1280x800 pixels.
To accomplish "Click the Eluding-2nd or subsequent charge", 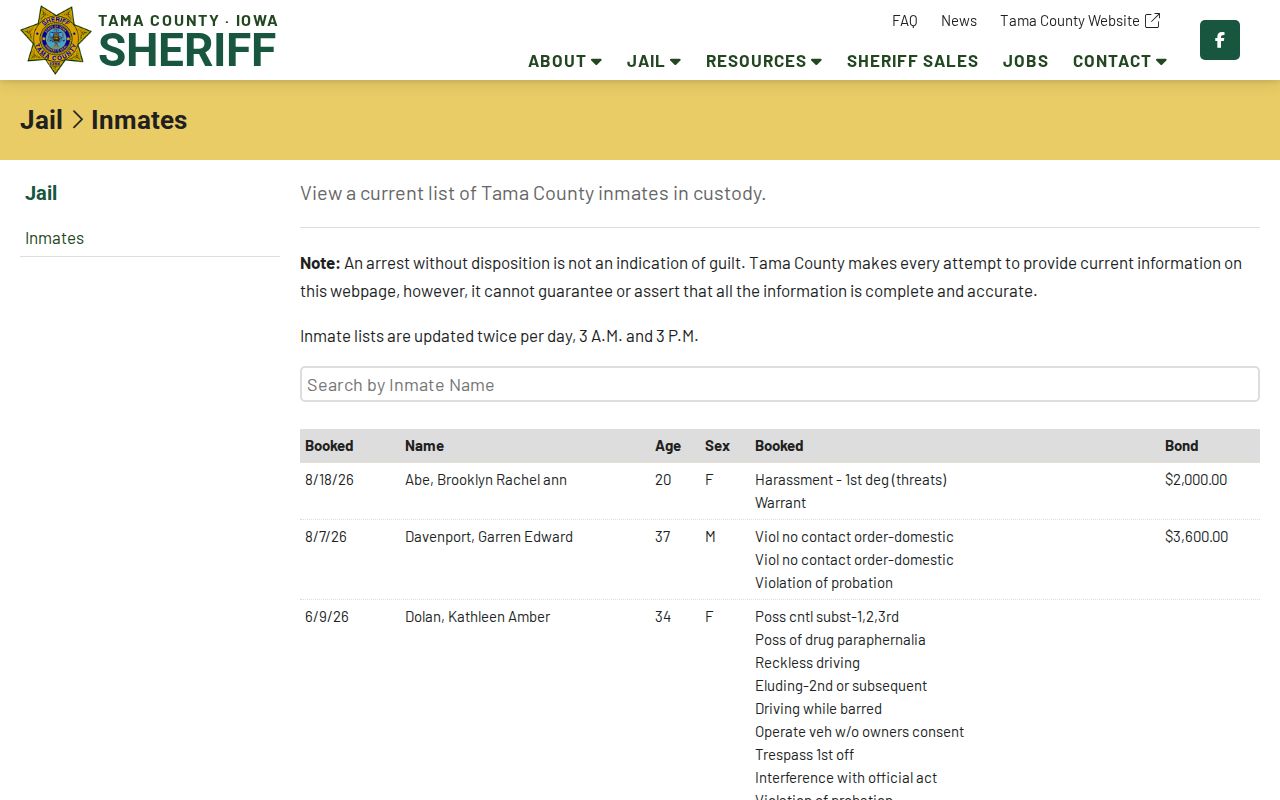I will 841,686.
